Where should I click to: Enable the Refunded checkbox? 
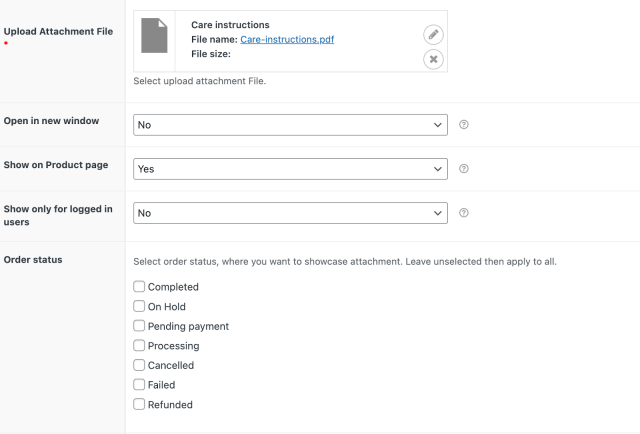pos(140,404)
